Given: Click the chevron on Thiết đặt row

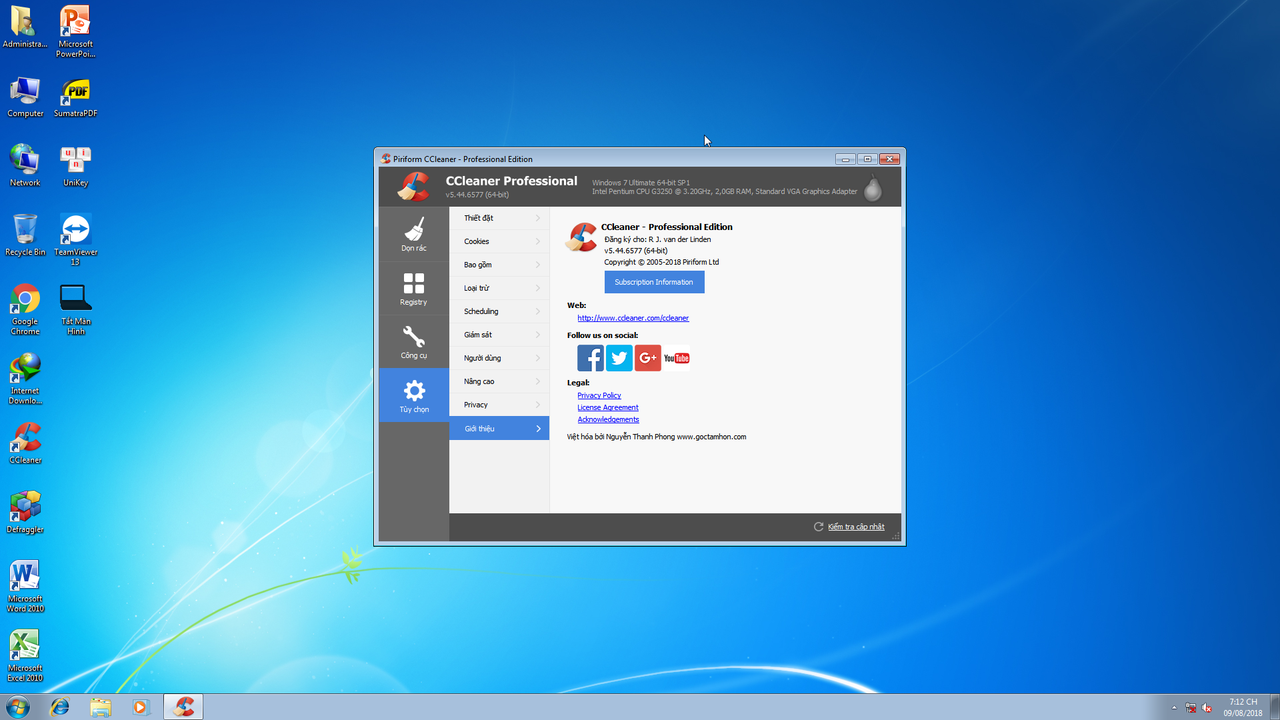Looking at the screenshot, I should coord(538,218).
